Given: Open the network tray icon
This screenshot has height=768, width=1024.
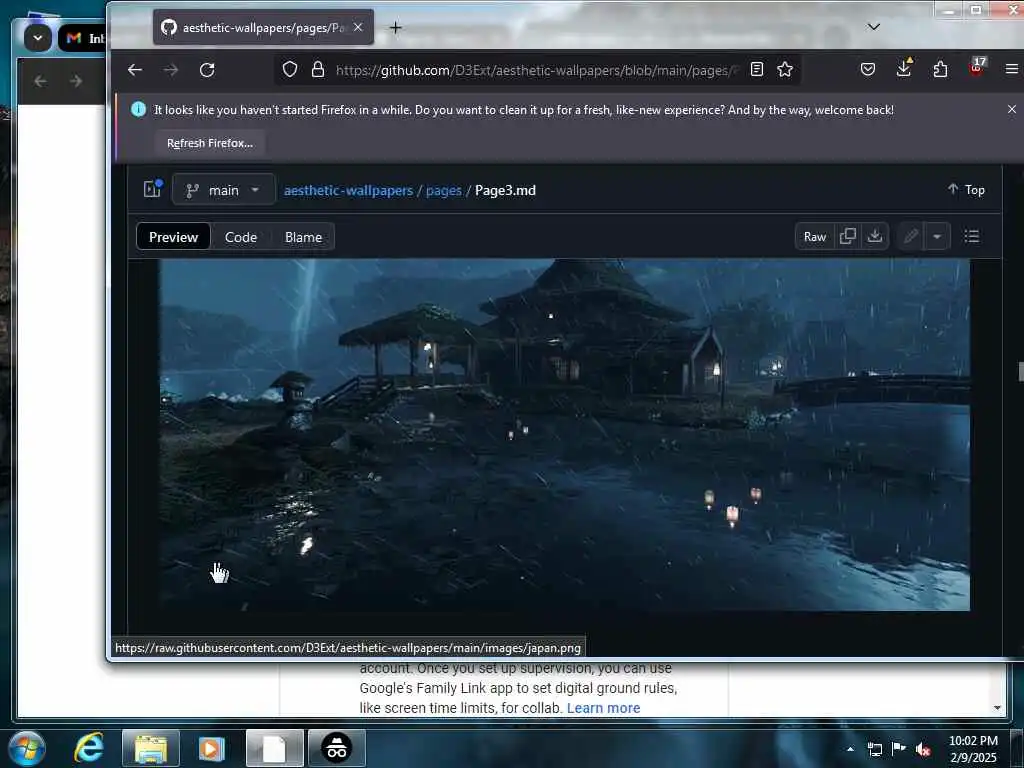Looking at the screenshot, I should [874, 749].
